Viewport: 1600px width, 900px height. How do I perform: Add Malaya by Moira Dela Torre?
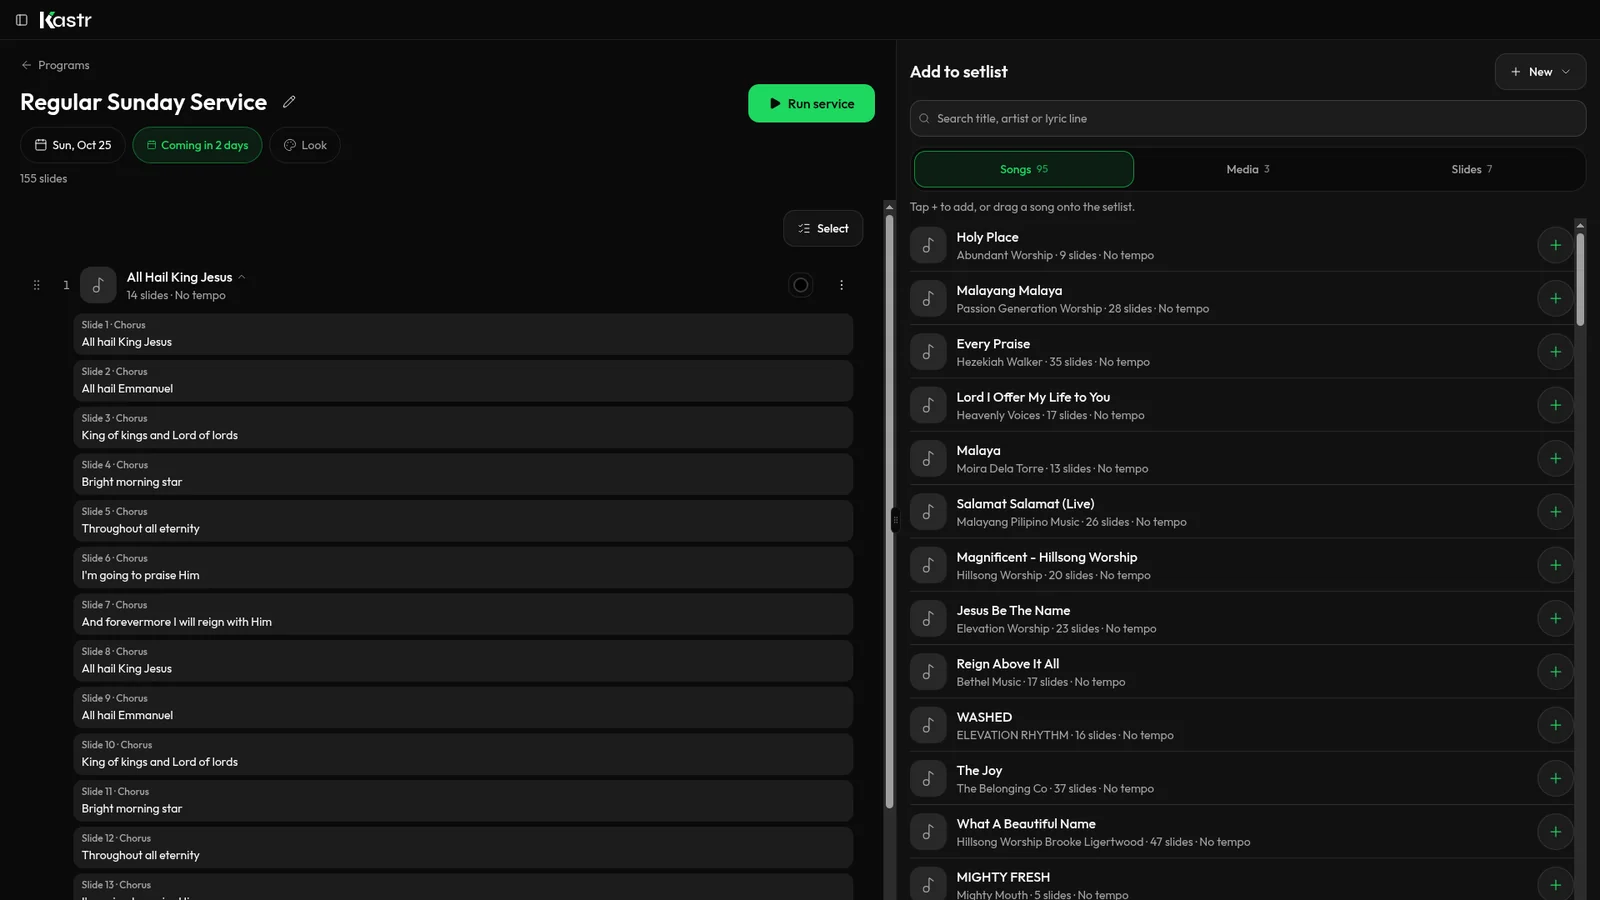point(1555,458)
